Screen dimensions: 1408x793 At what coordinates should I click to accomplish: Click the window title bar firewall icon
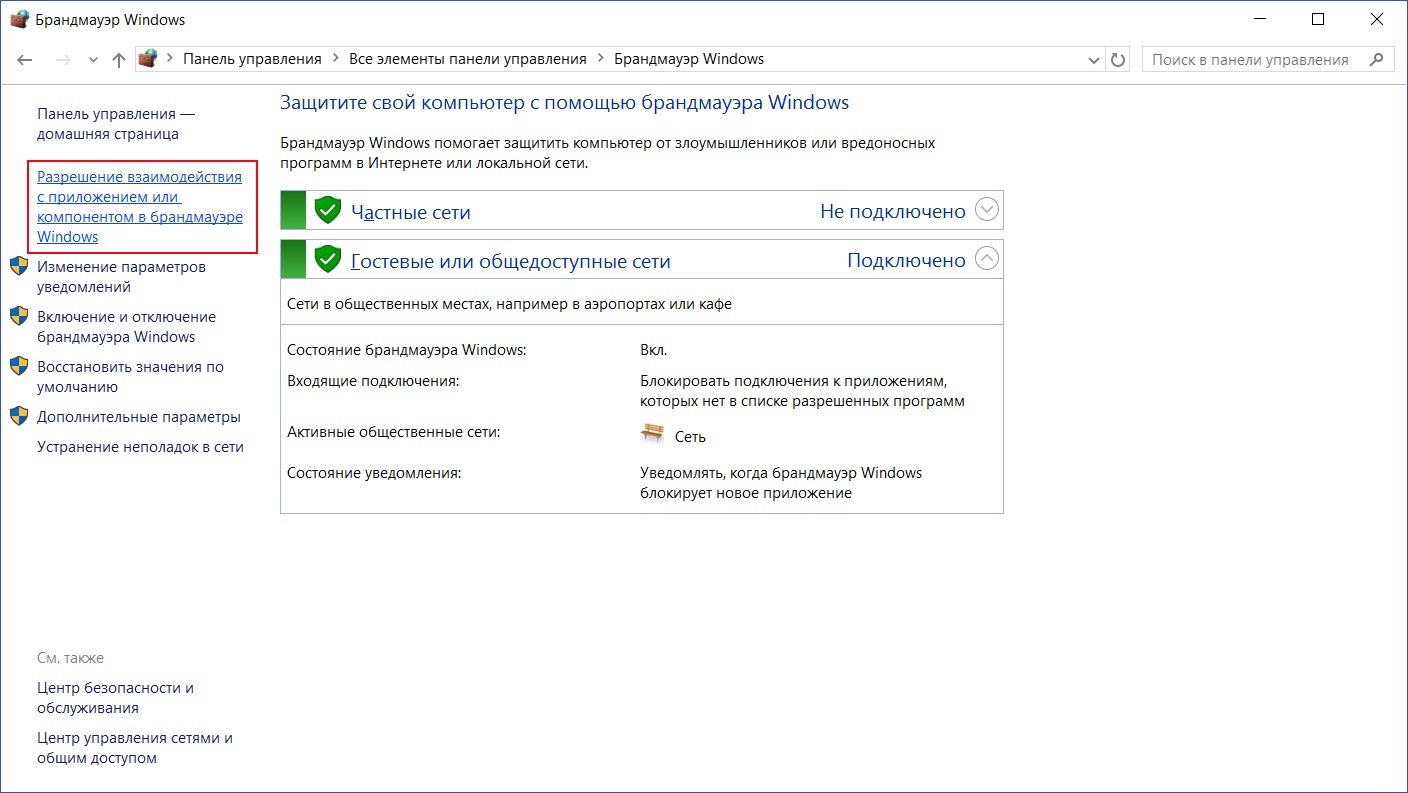coord(19,19)
